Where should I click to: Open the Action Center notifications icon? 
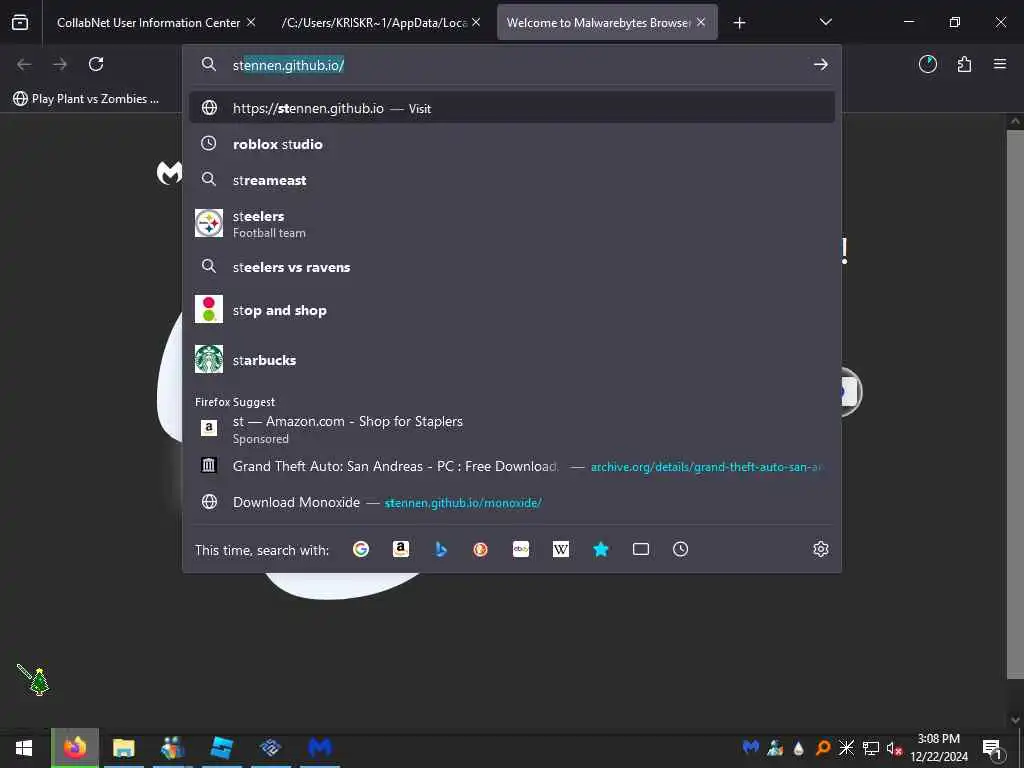992,749
